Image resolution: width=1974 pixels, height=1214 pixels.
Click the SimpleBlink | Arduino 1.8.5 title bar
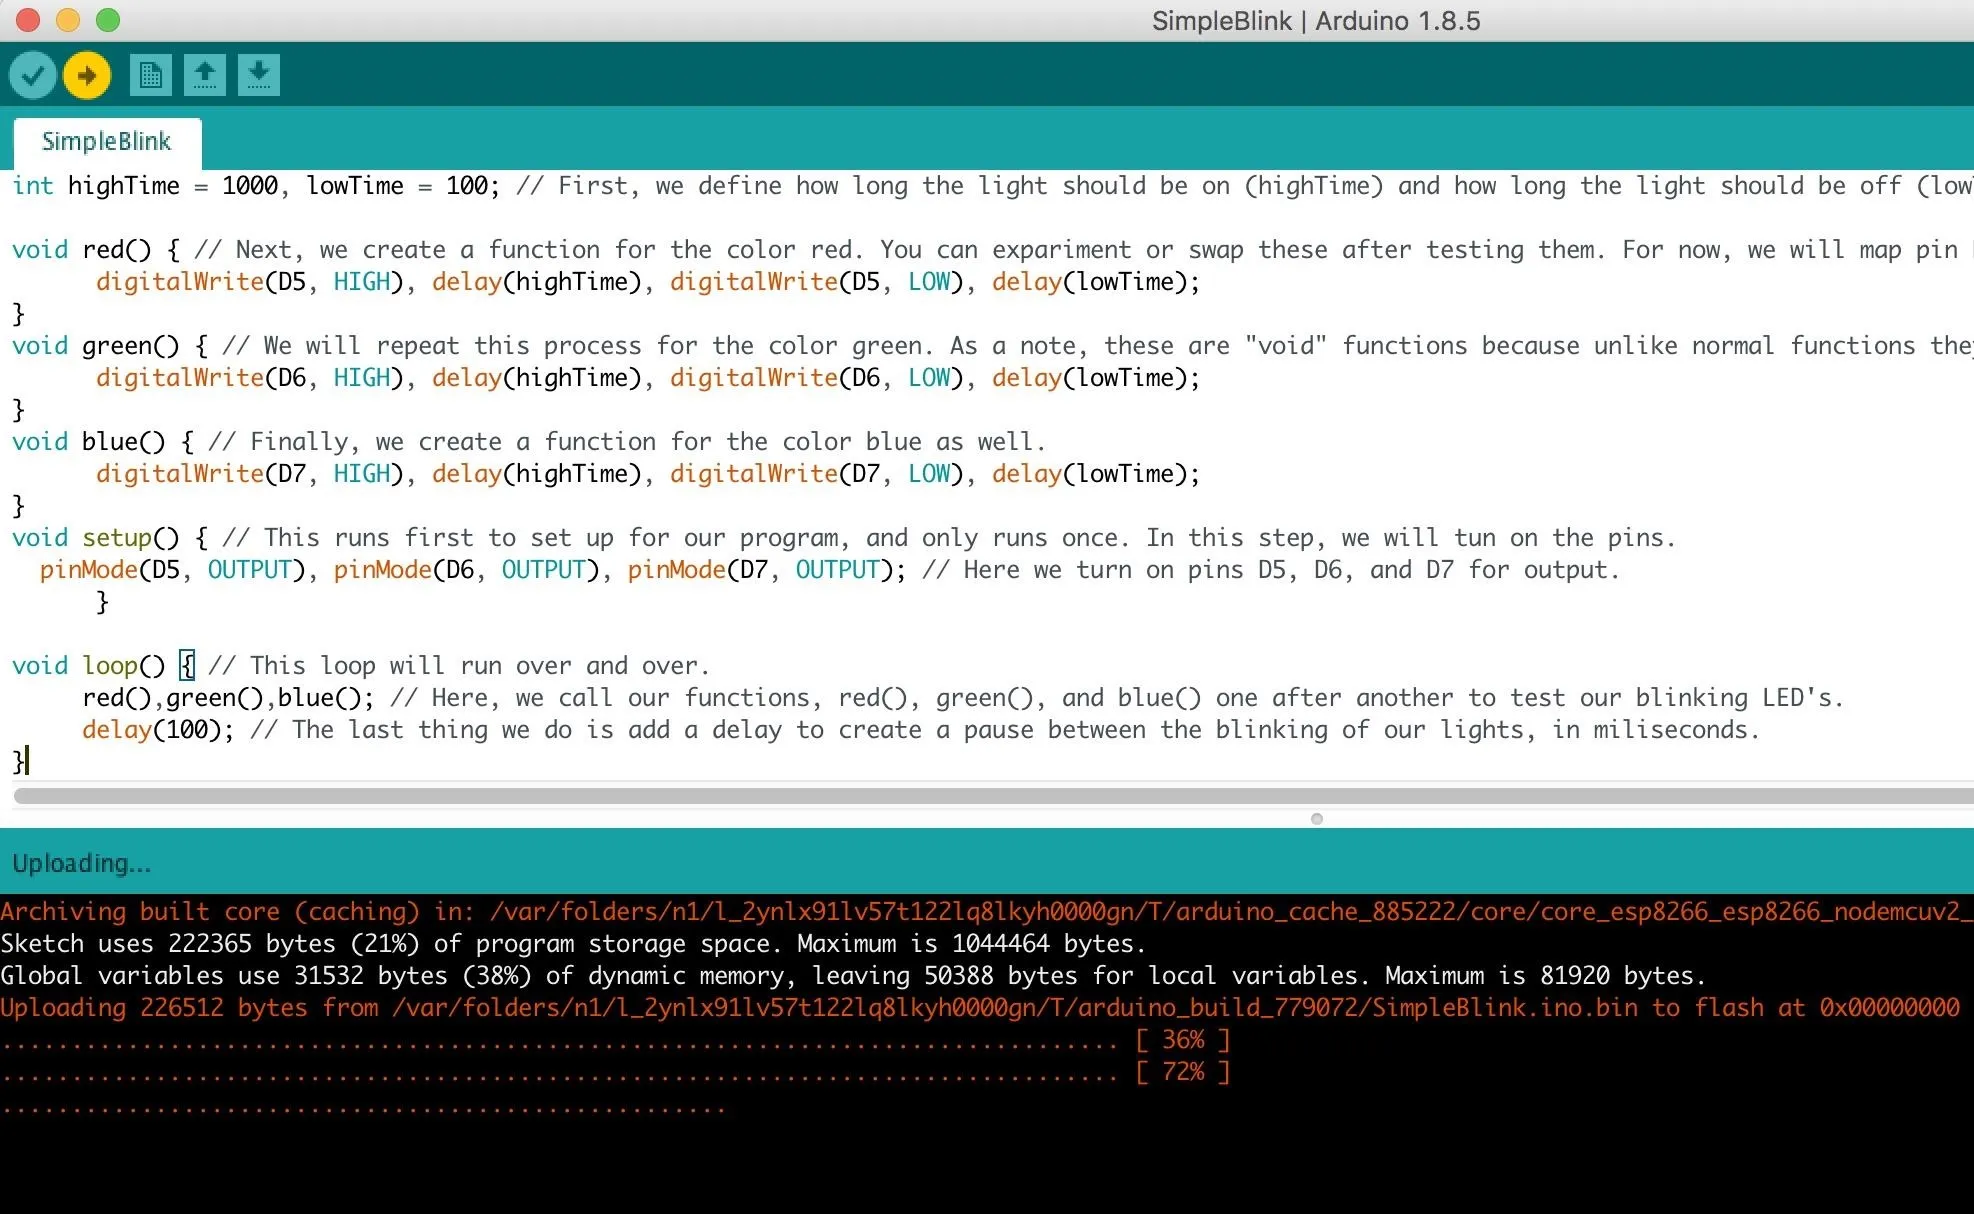[x=1315, y=21]
